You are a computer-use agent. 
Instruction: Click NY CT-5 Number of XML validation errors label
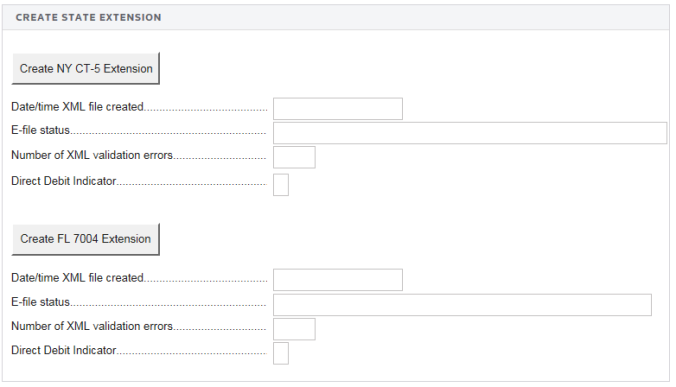[92, 155]
